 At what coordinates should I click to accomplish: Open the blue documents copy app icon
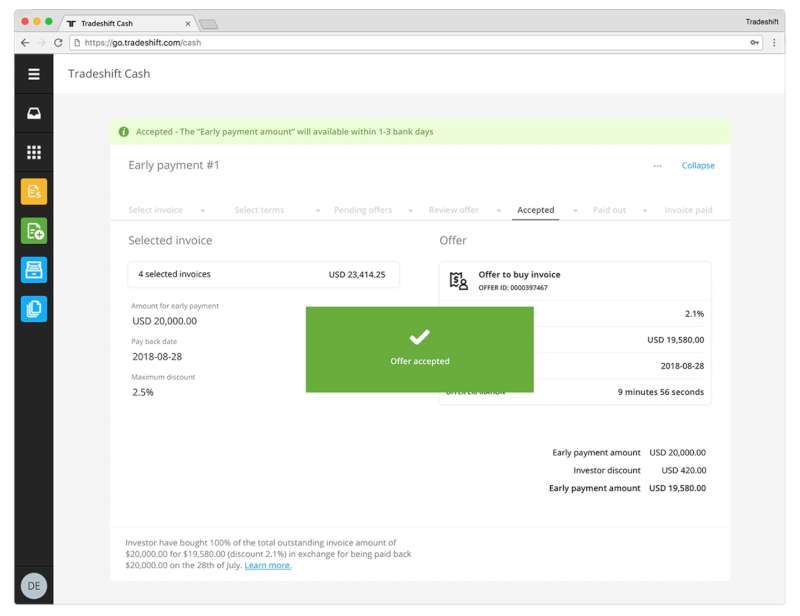tap(34, 309)
